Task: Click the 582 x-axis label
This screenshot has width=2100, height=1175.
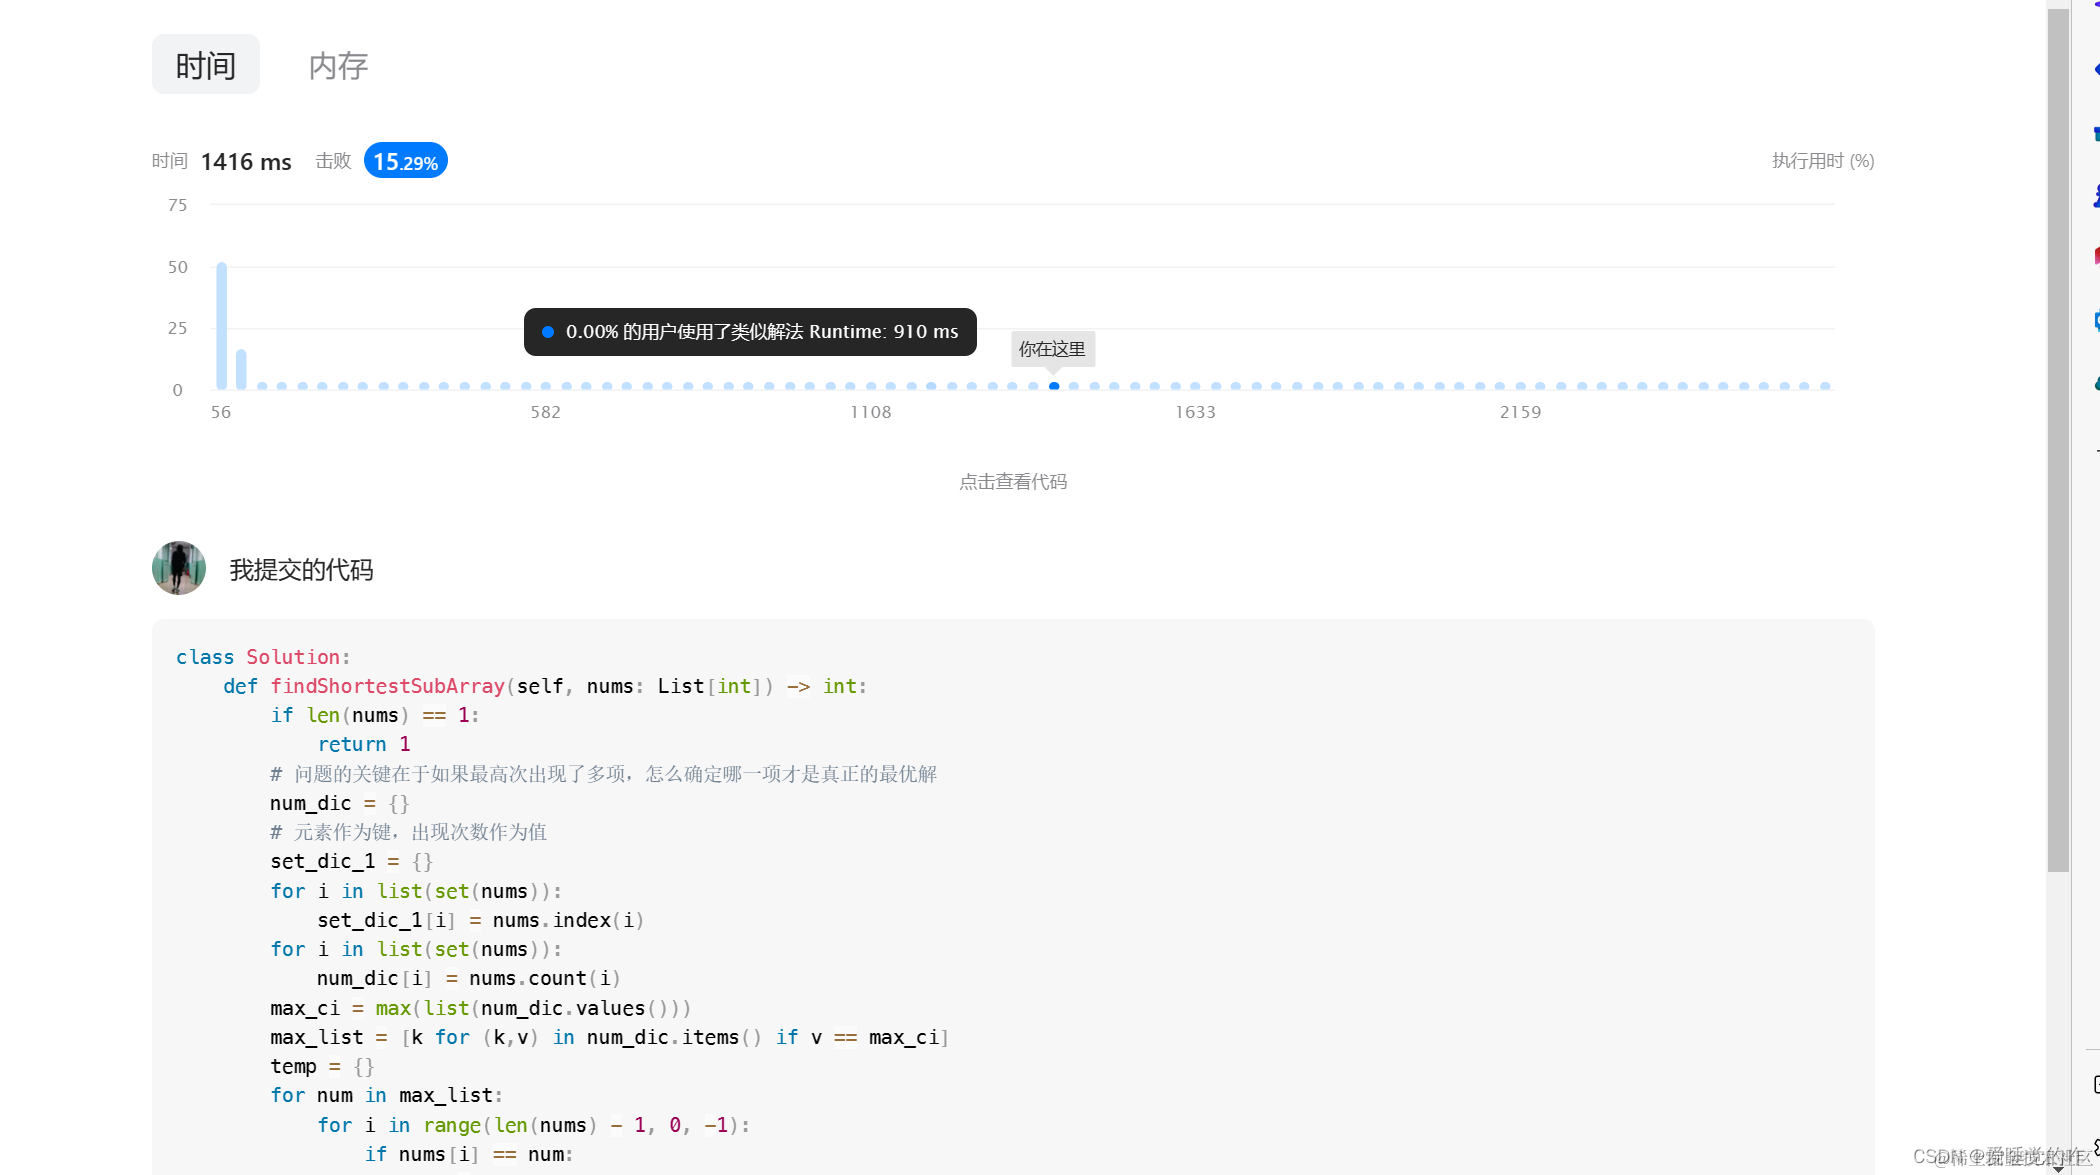Action: (545, 412)
